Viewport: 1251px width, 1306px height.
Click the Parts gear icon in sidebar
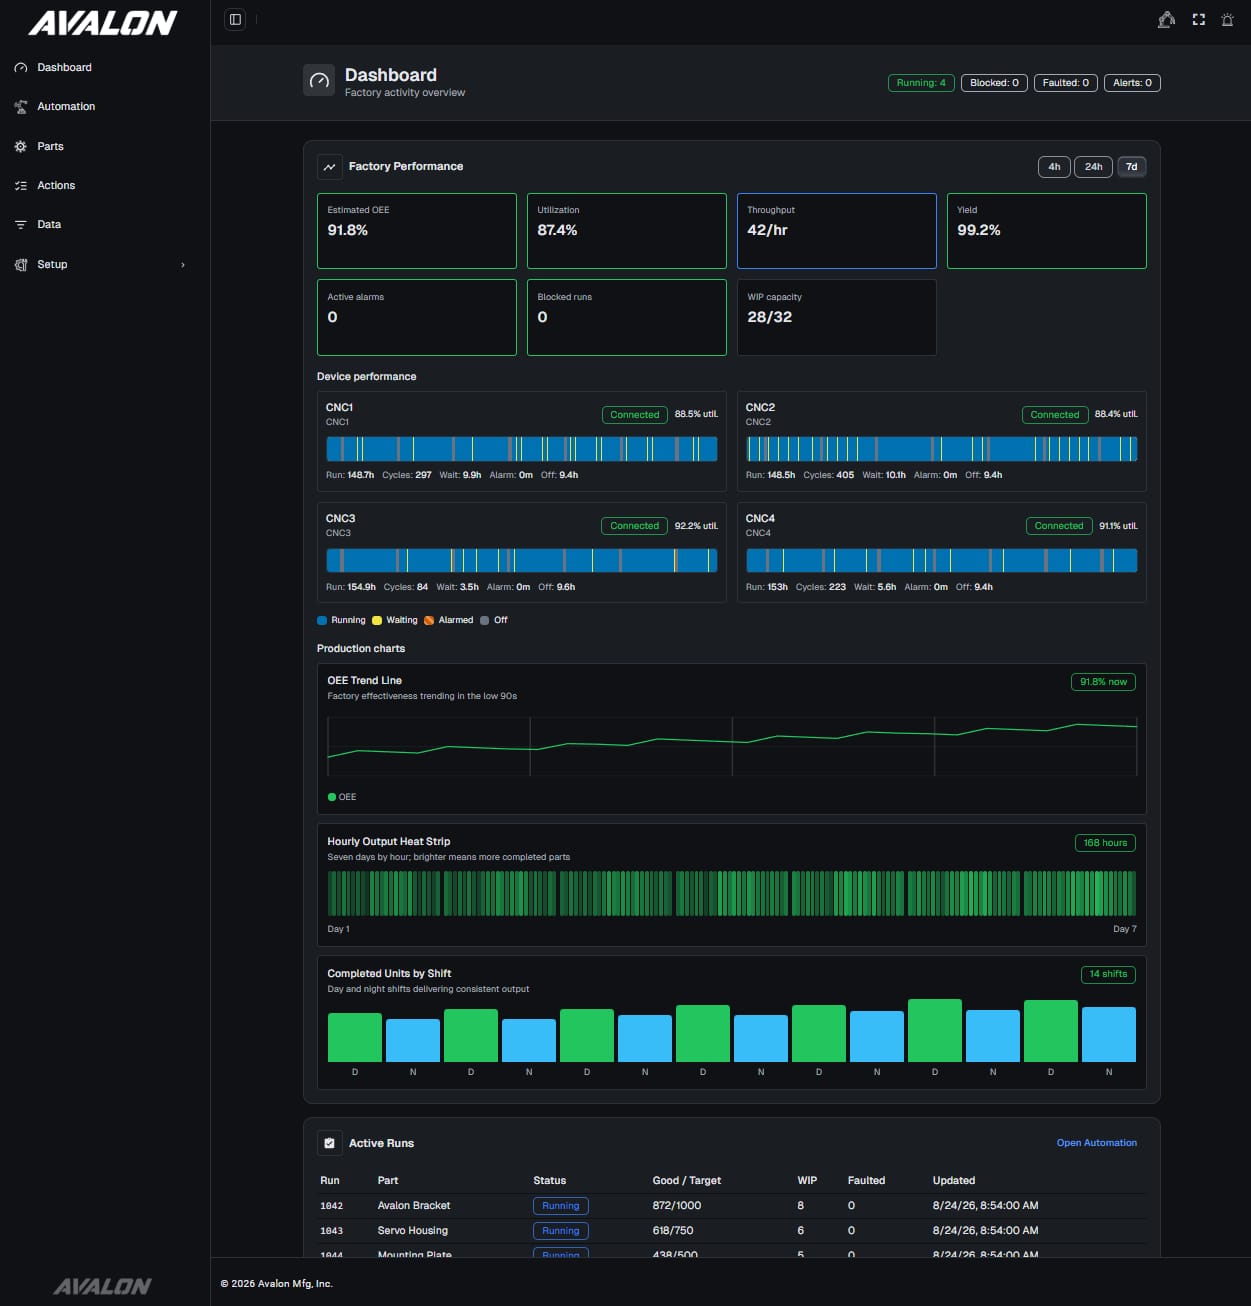click(x=21, y=146)
